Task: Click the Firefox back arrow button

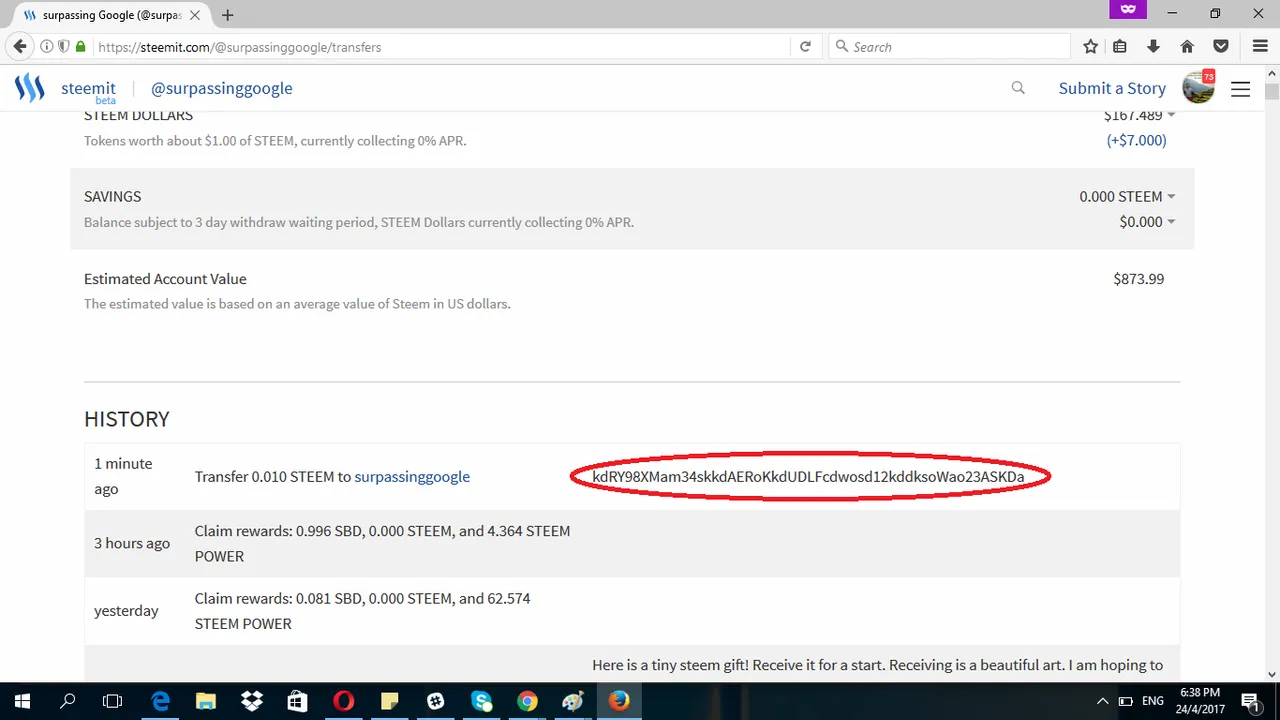Action: tap(19, 46)
